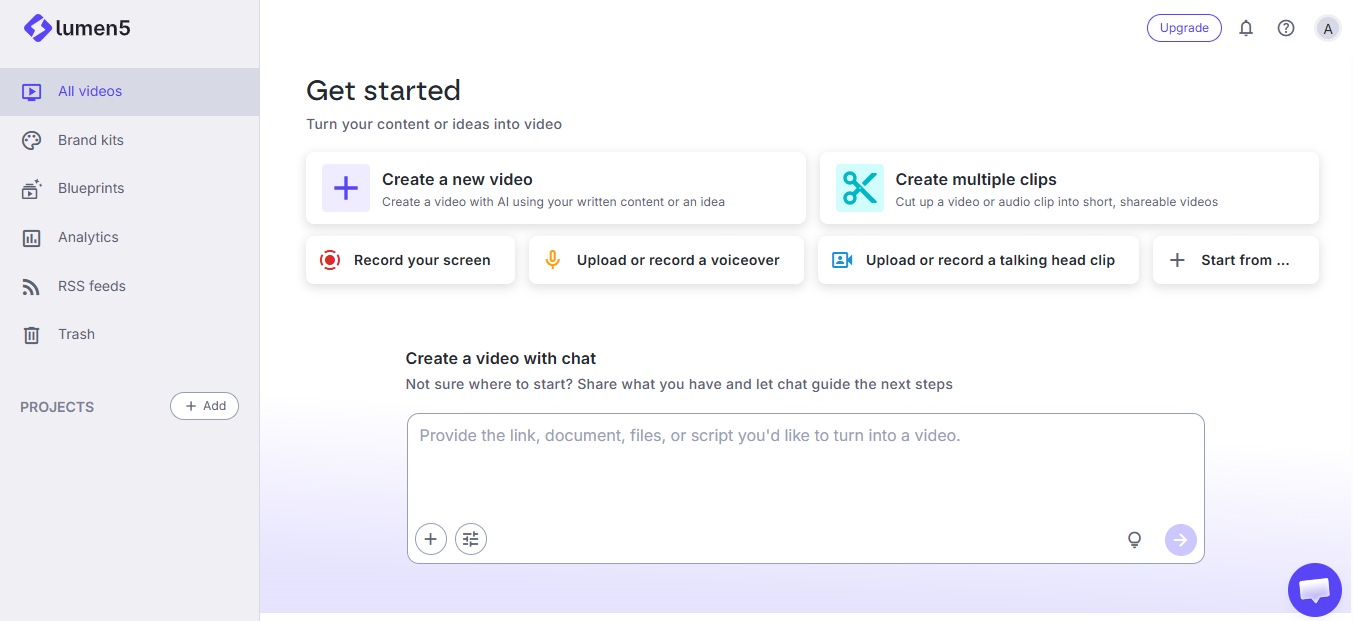Click the blue talking head camera icon
Viewport: 1353px width, 621px height.
(x=842, y=260)
